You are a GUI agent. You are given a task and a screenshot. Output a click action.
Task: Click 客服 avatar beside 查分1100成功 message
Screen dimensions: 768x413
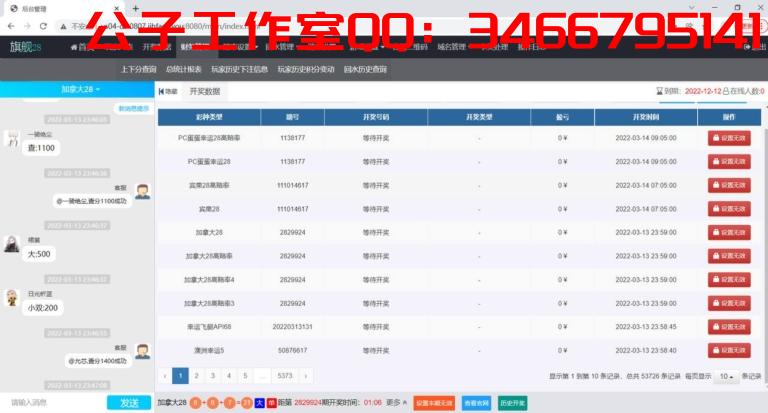click(x=143, y=192)
